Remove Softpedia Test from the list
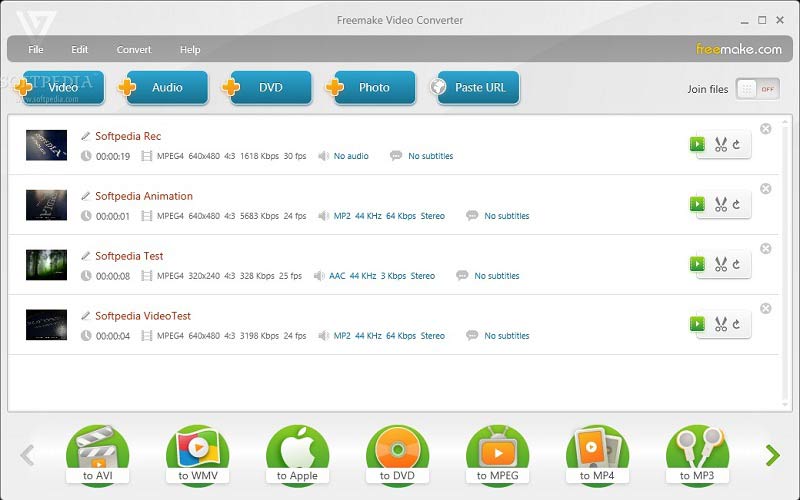Screen dimensions: 800x500 click(x=766, y=249)
